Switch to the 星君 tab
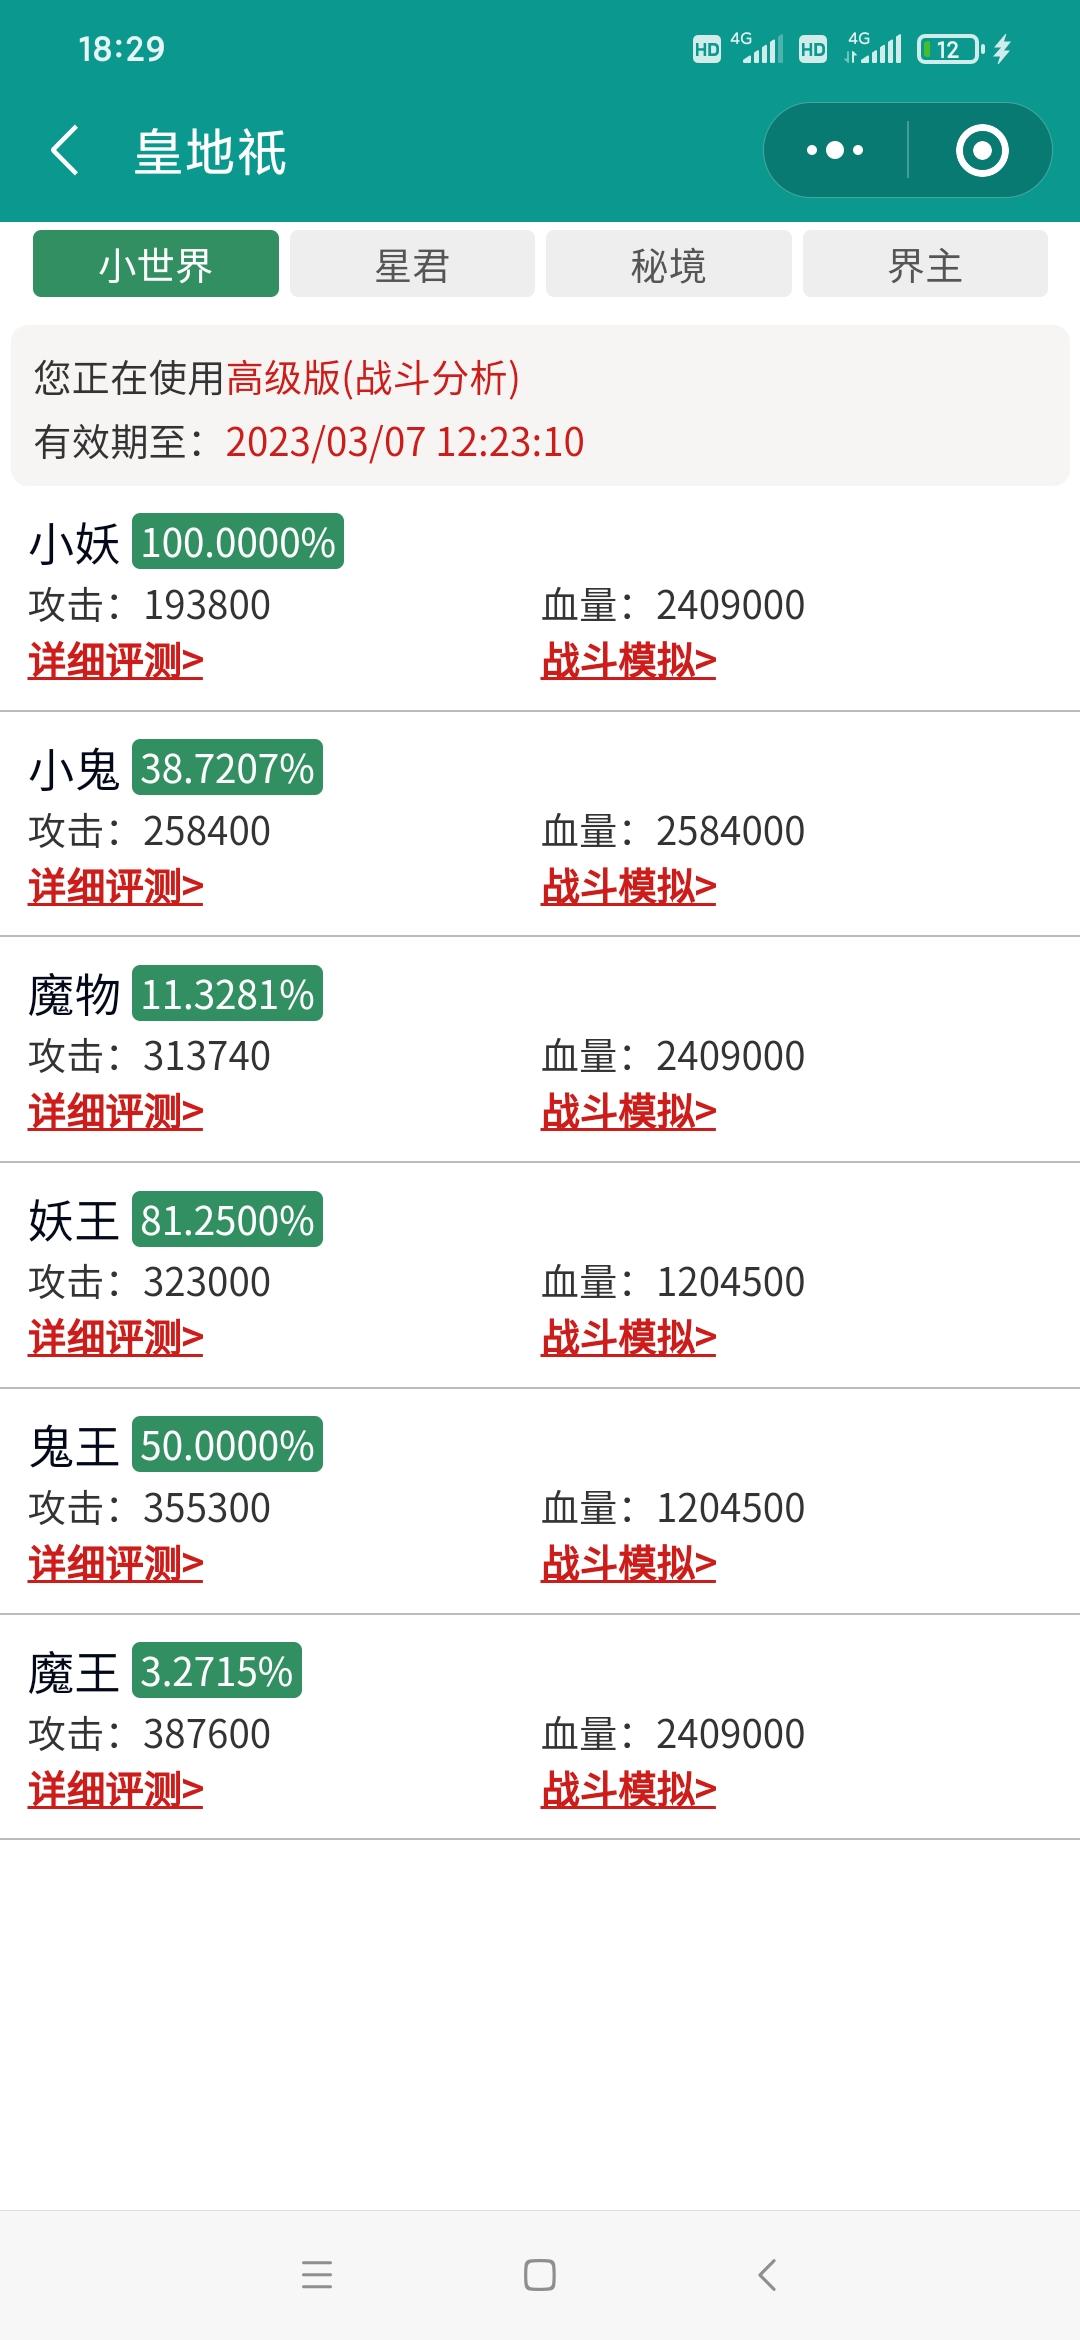The width and height of the screenshot is (1080, 2340). coord(412,264)
